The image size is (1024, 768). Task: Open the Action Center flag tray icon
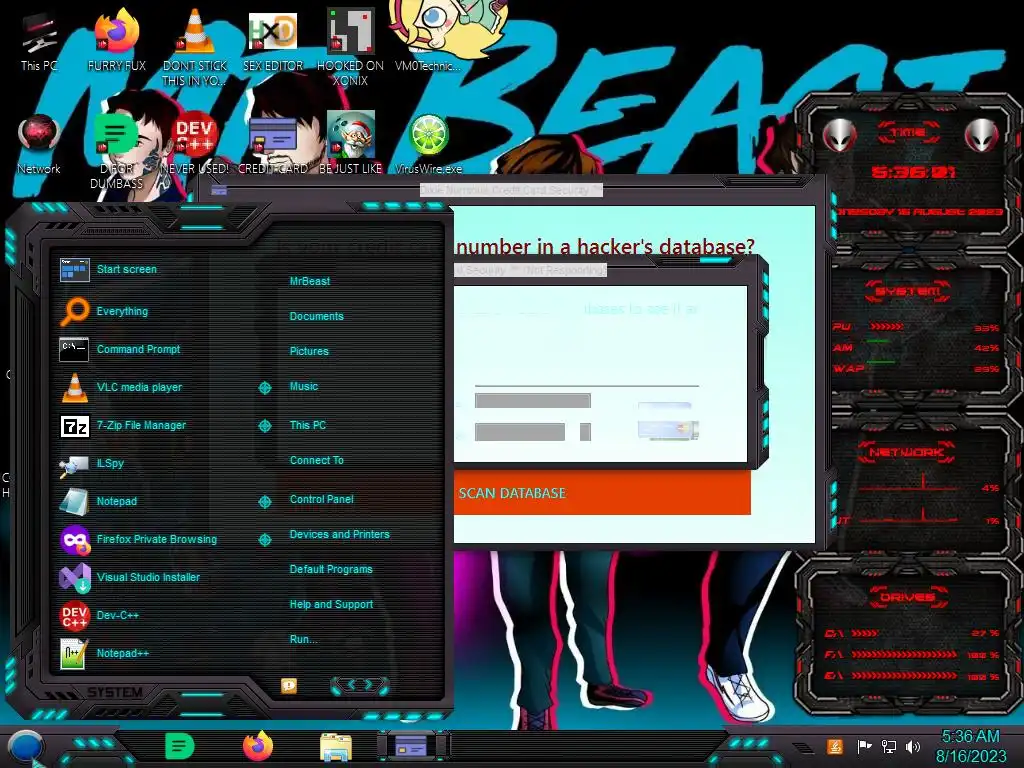pos(864,746)
